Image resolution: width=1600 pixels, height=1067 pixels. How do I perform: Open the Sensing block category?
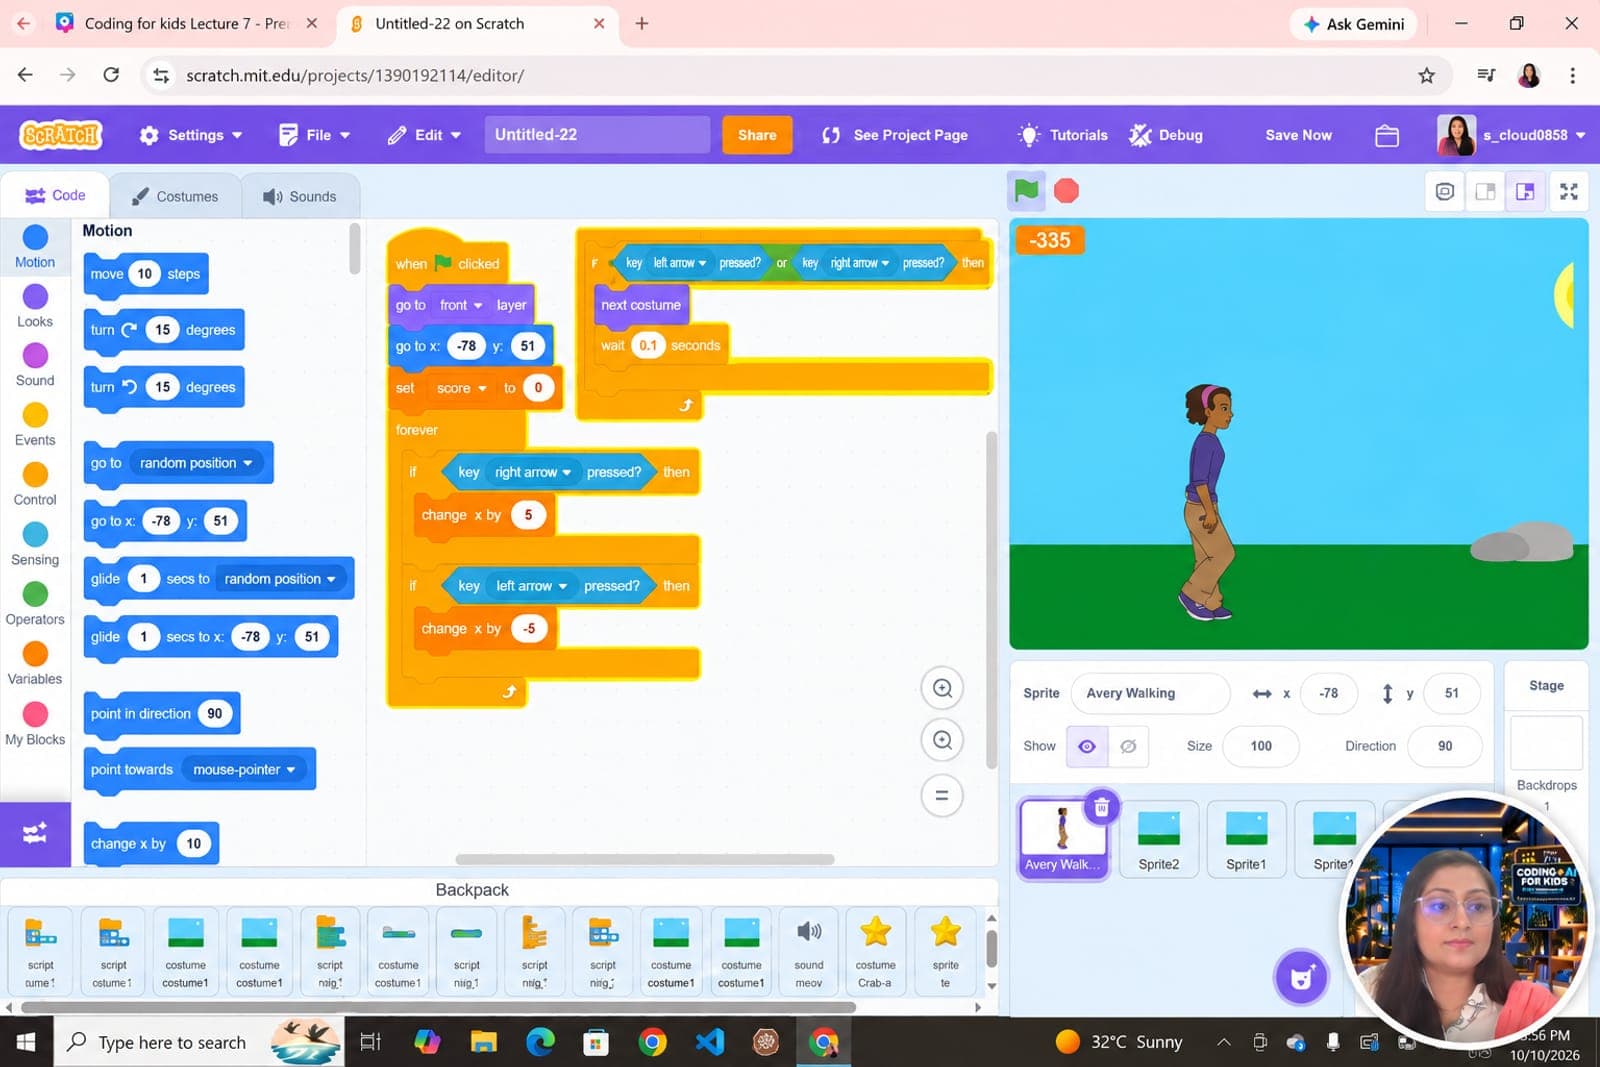coord(35,544)
